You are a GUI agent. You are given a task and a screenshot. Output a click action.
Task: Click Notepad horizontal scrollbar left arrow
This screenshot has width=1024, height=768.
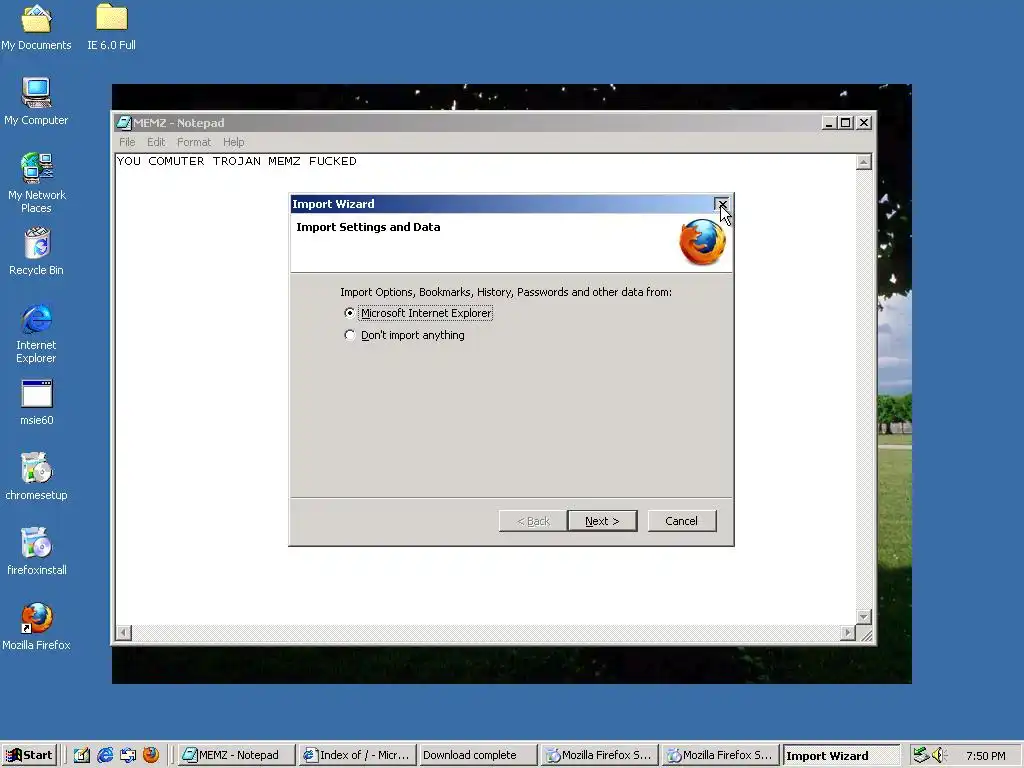(x=123, y=632)
